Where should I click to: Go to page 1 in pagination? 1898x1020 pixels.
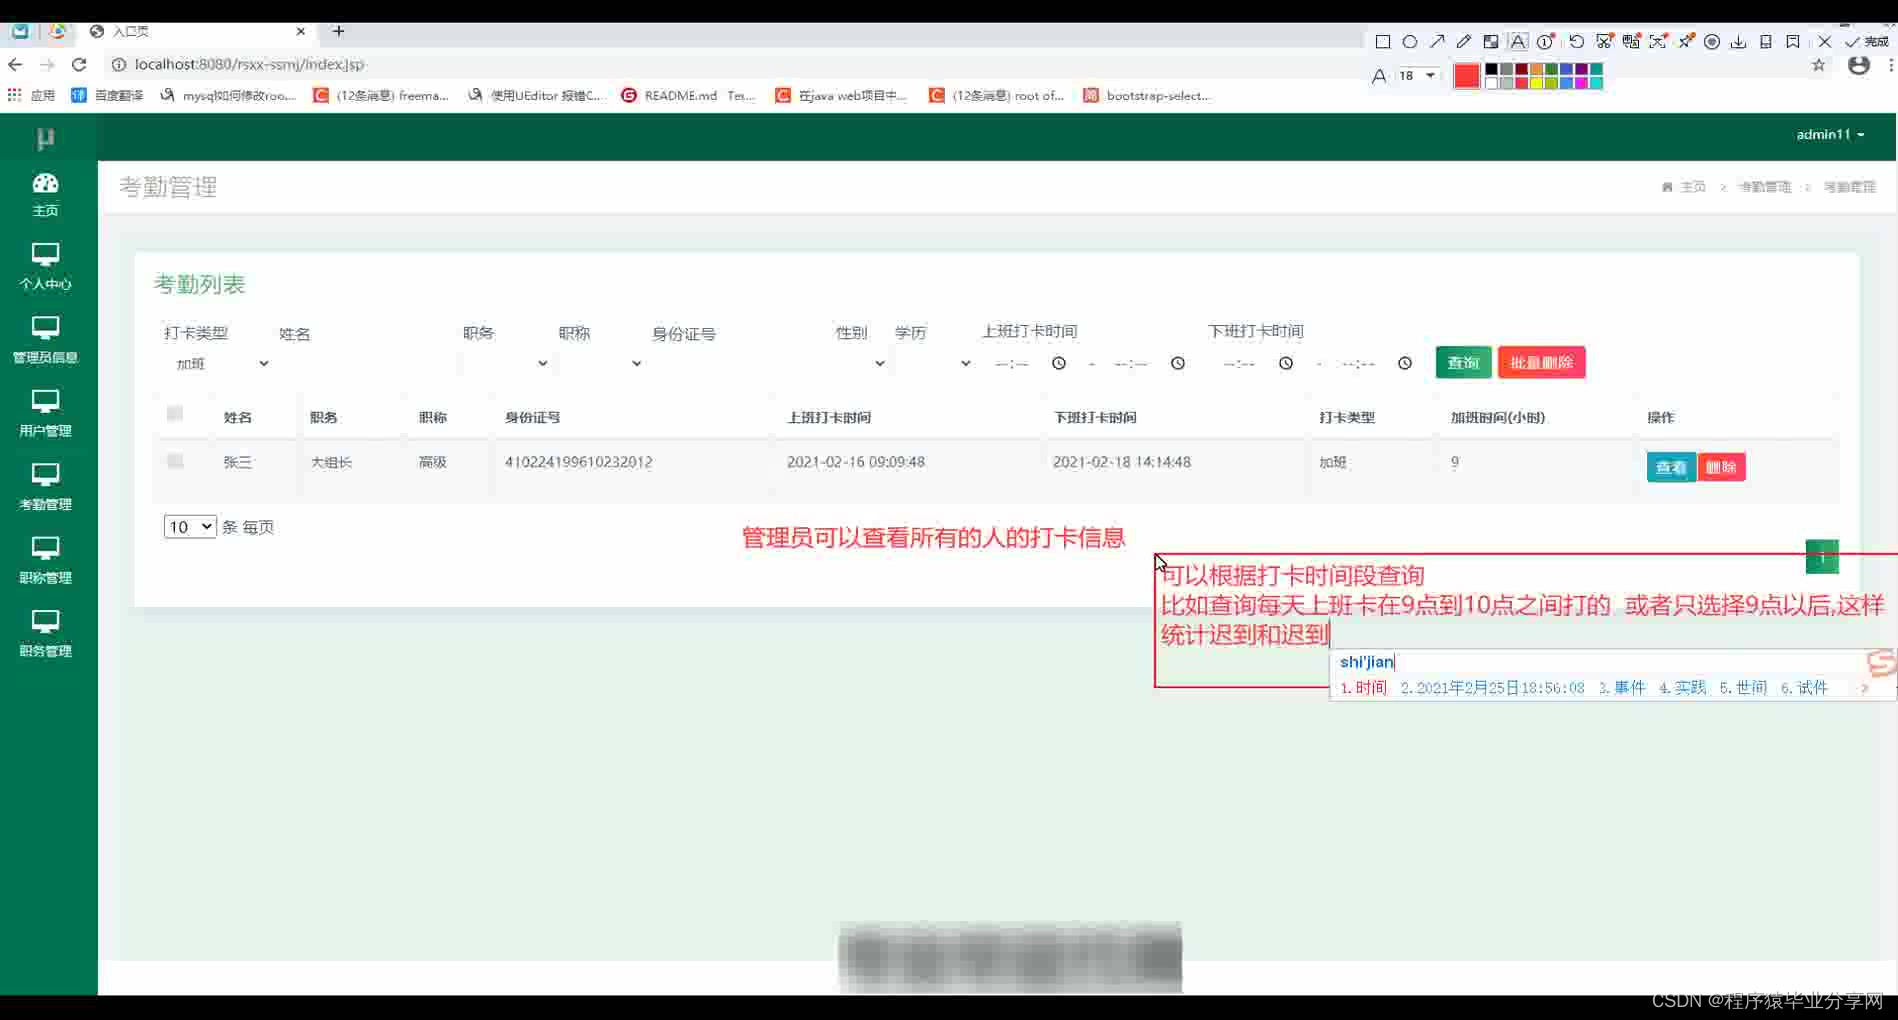pos(1822,557)
